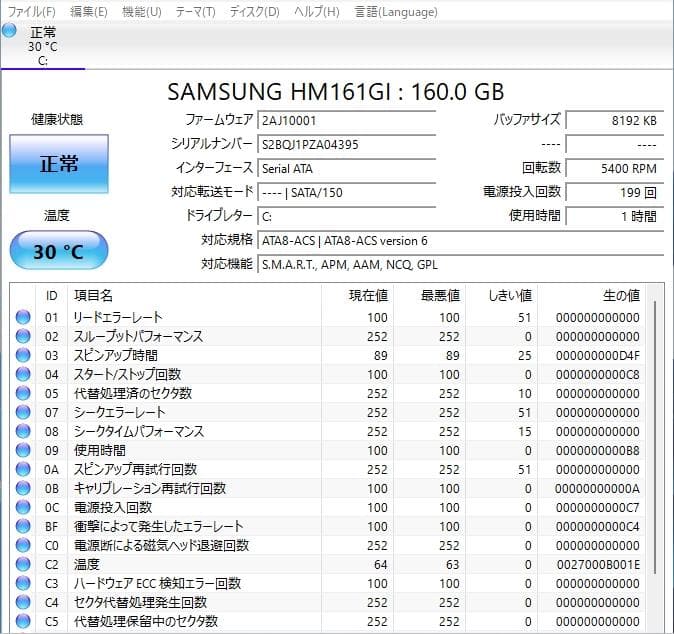
Task: Click the status icon for ID BF 衝撃によって発生したエラーレート
Action: [23, 526]
